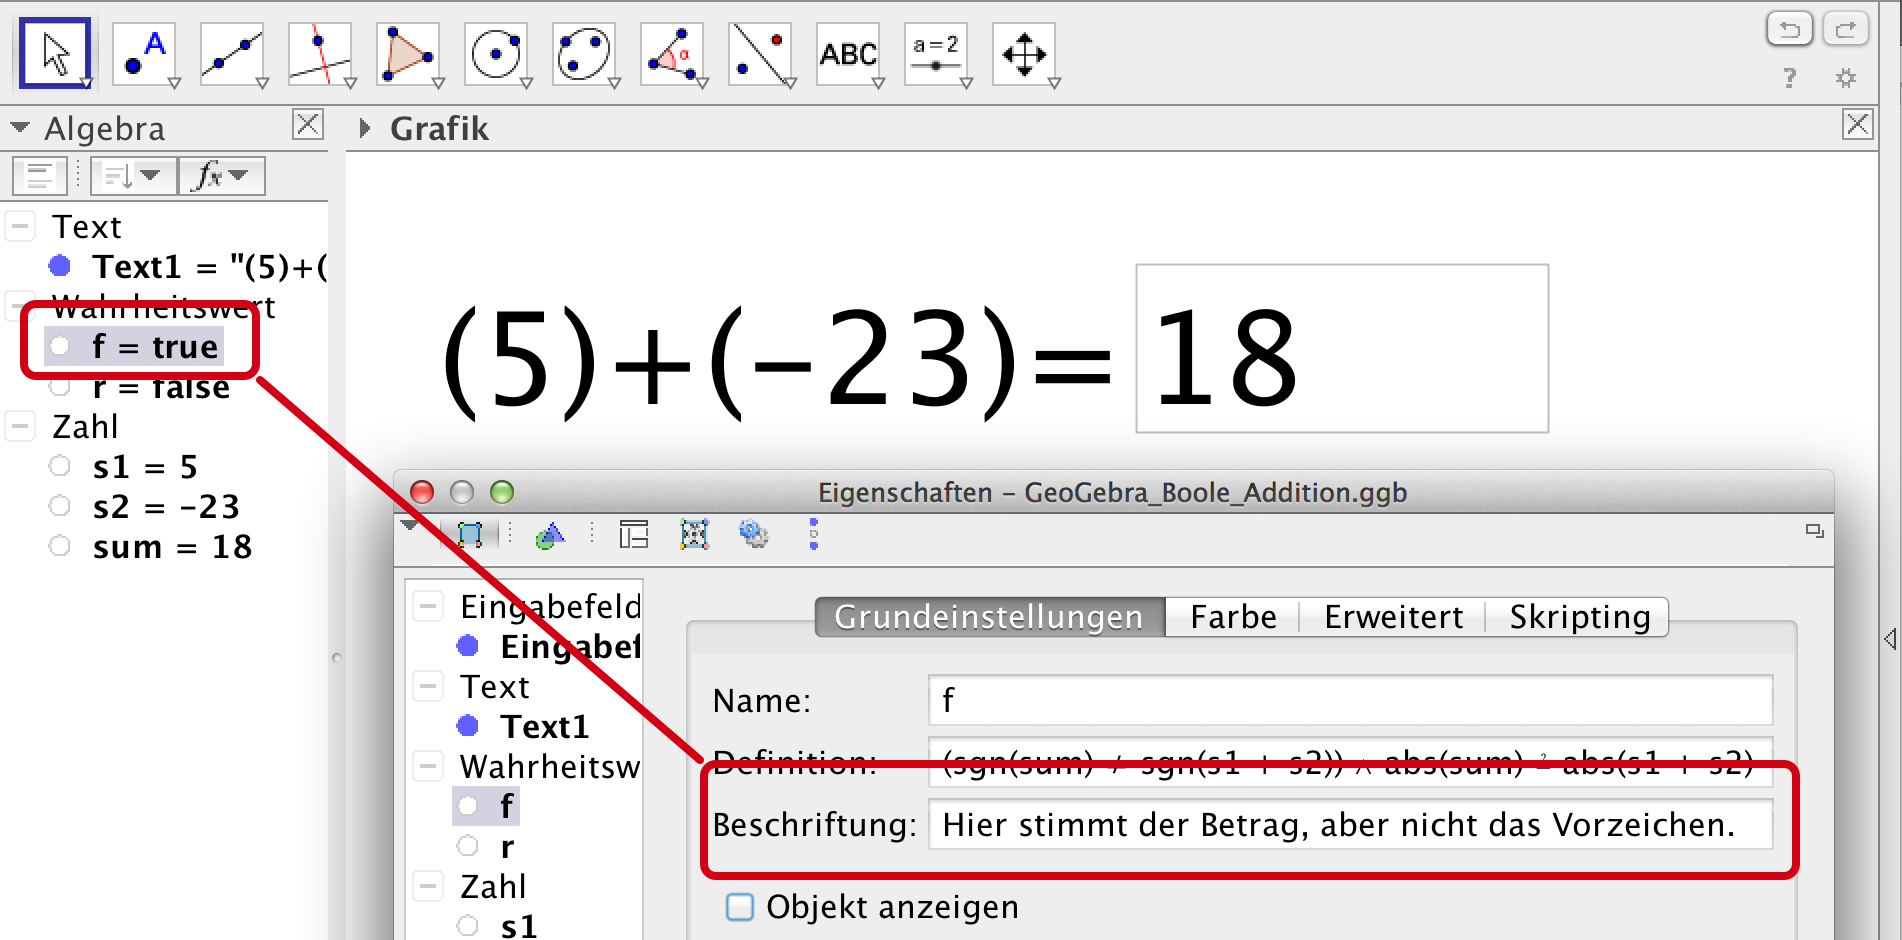Toggle visibility of s1 in Algebra
The height and width of the screenshot is (940, 1902).
pyautogui.click(x=60, y=466)
